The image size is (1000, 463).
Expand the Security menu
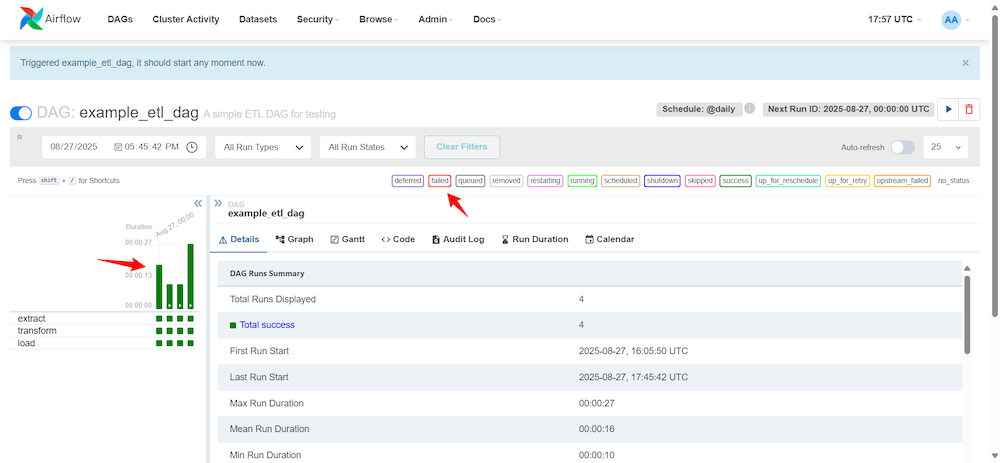(x=318, y=19)
